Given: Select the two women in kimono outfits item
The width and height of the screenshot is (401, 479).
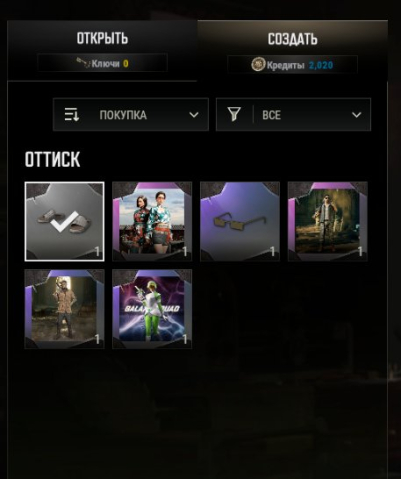Looking at the screenshot, I should pyautogui.click(x=152, y=221).
